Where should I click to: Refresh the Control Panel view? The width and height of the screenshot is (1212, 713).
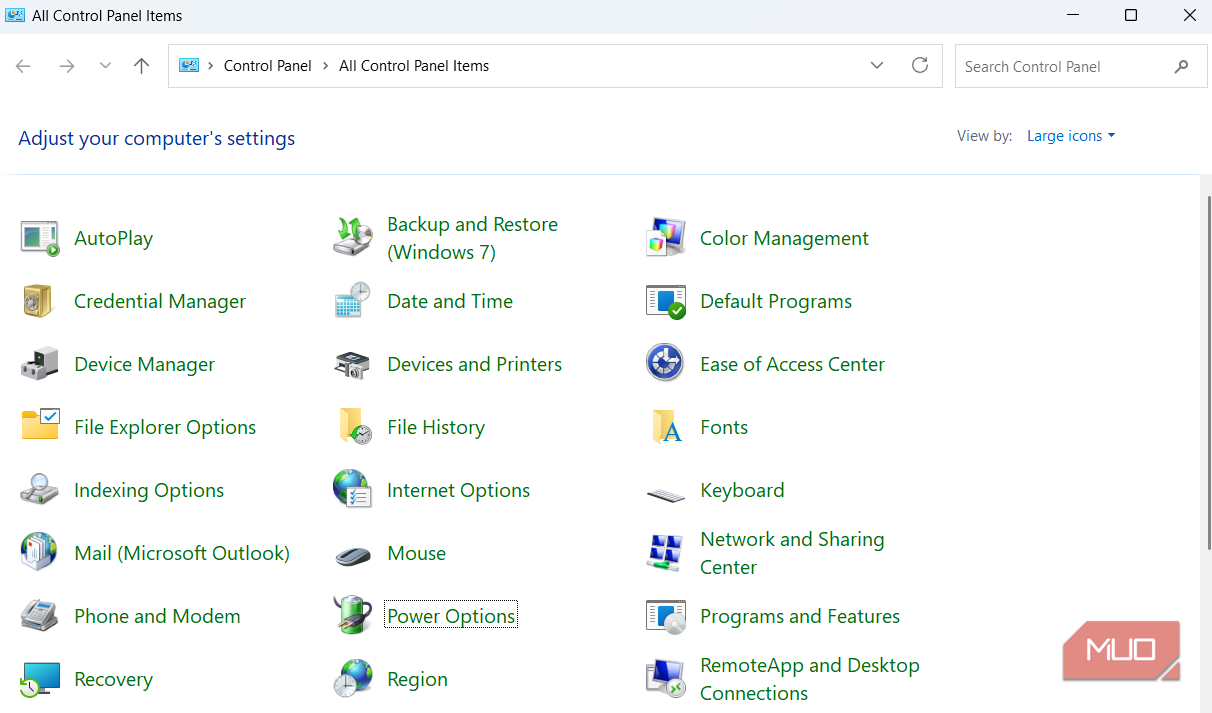(x=920, y=65)
